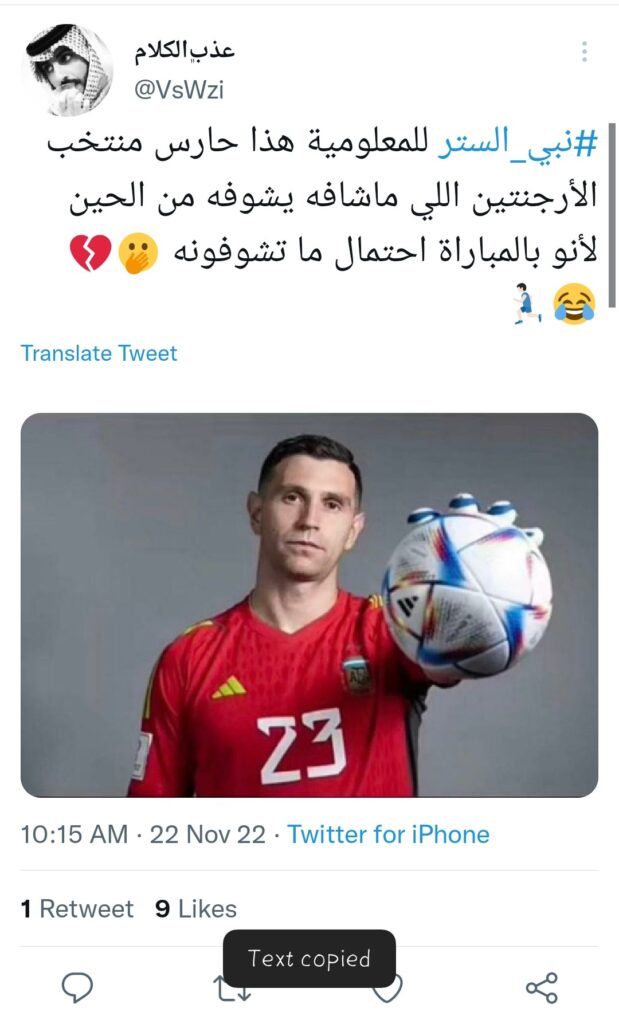Open the reply speech bubble icon

click(x=77, y=987)
